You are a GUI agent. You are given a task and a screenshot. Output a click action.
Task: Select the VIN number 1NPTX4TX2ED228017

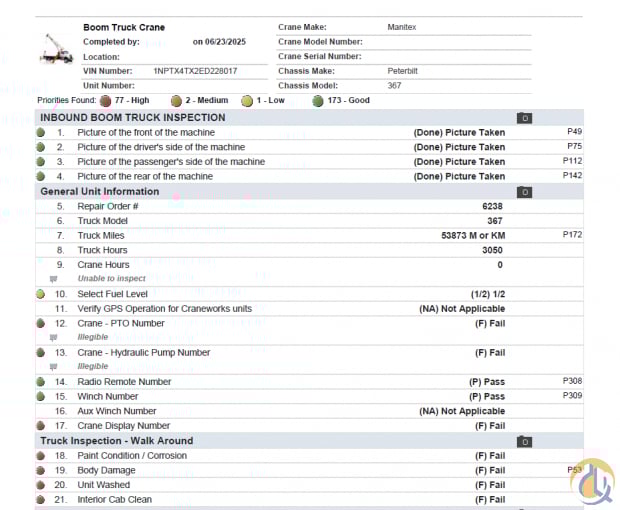point(195,71)
